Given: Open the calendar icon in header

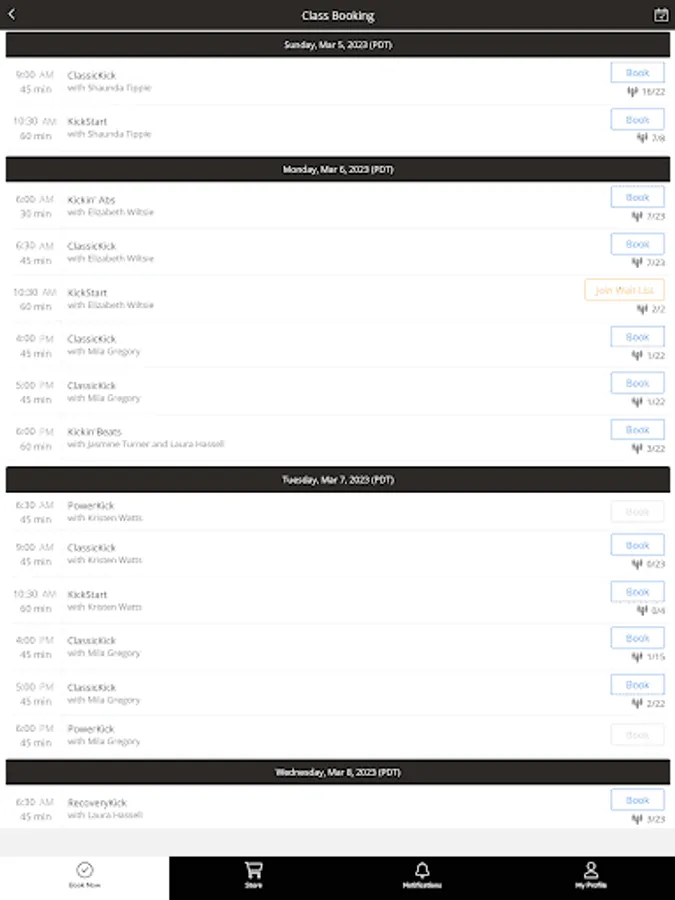Looking at the screenshot, I should pyautogui.click(x=661, y=15).
